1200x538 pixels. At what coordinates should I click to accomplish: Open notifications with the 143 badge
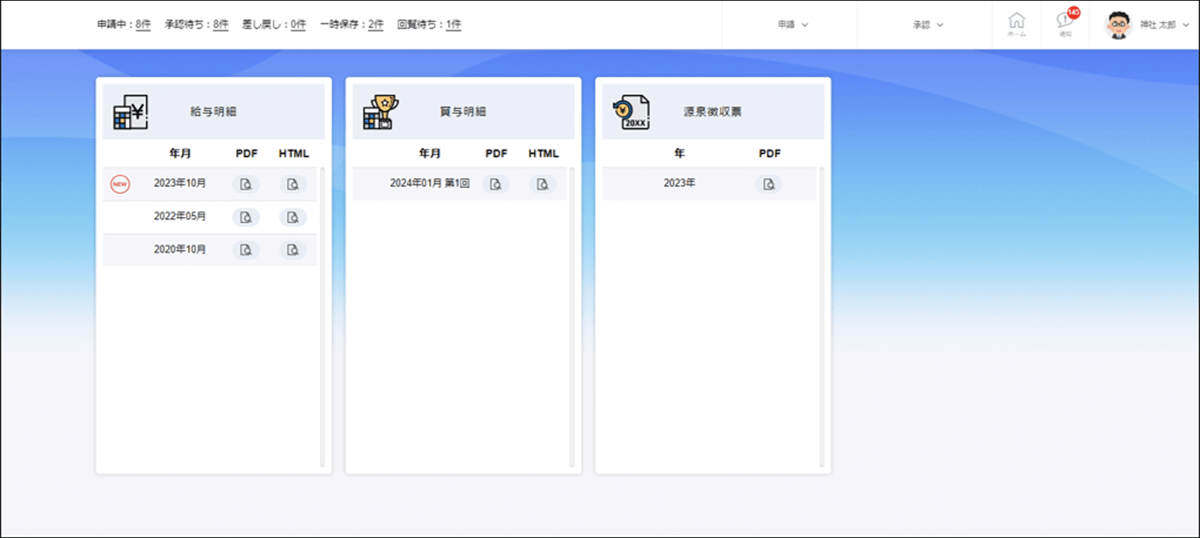(1066, 23)
